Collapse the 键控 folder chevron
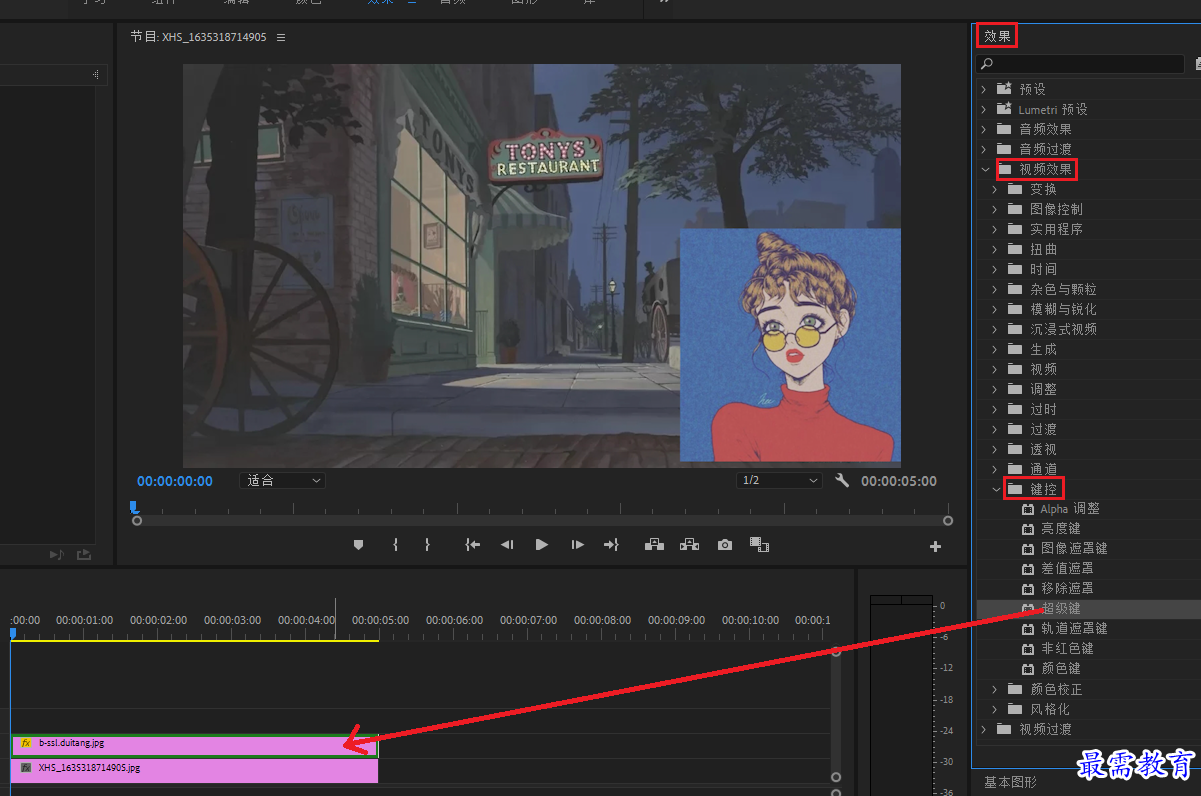Viewport: 1201px width, 796px height. tap(995, 489)
